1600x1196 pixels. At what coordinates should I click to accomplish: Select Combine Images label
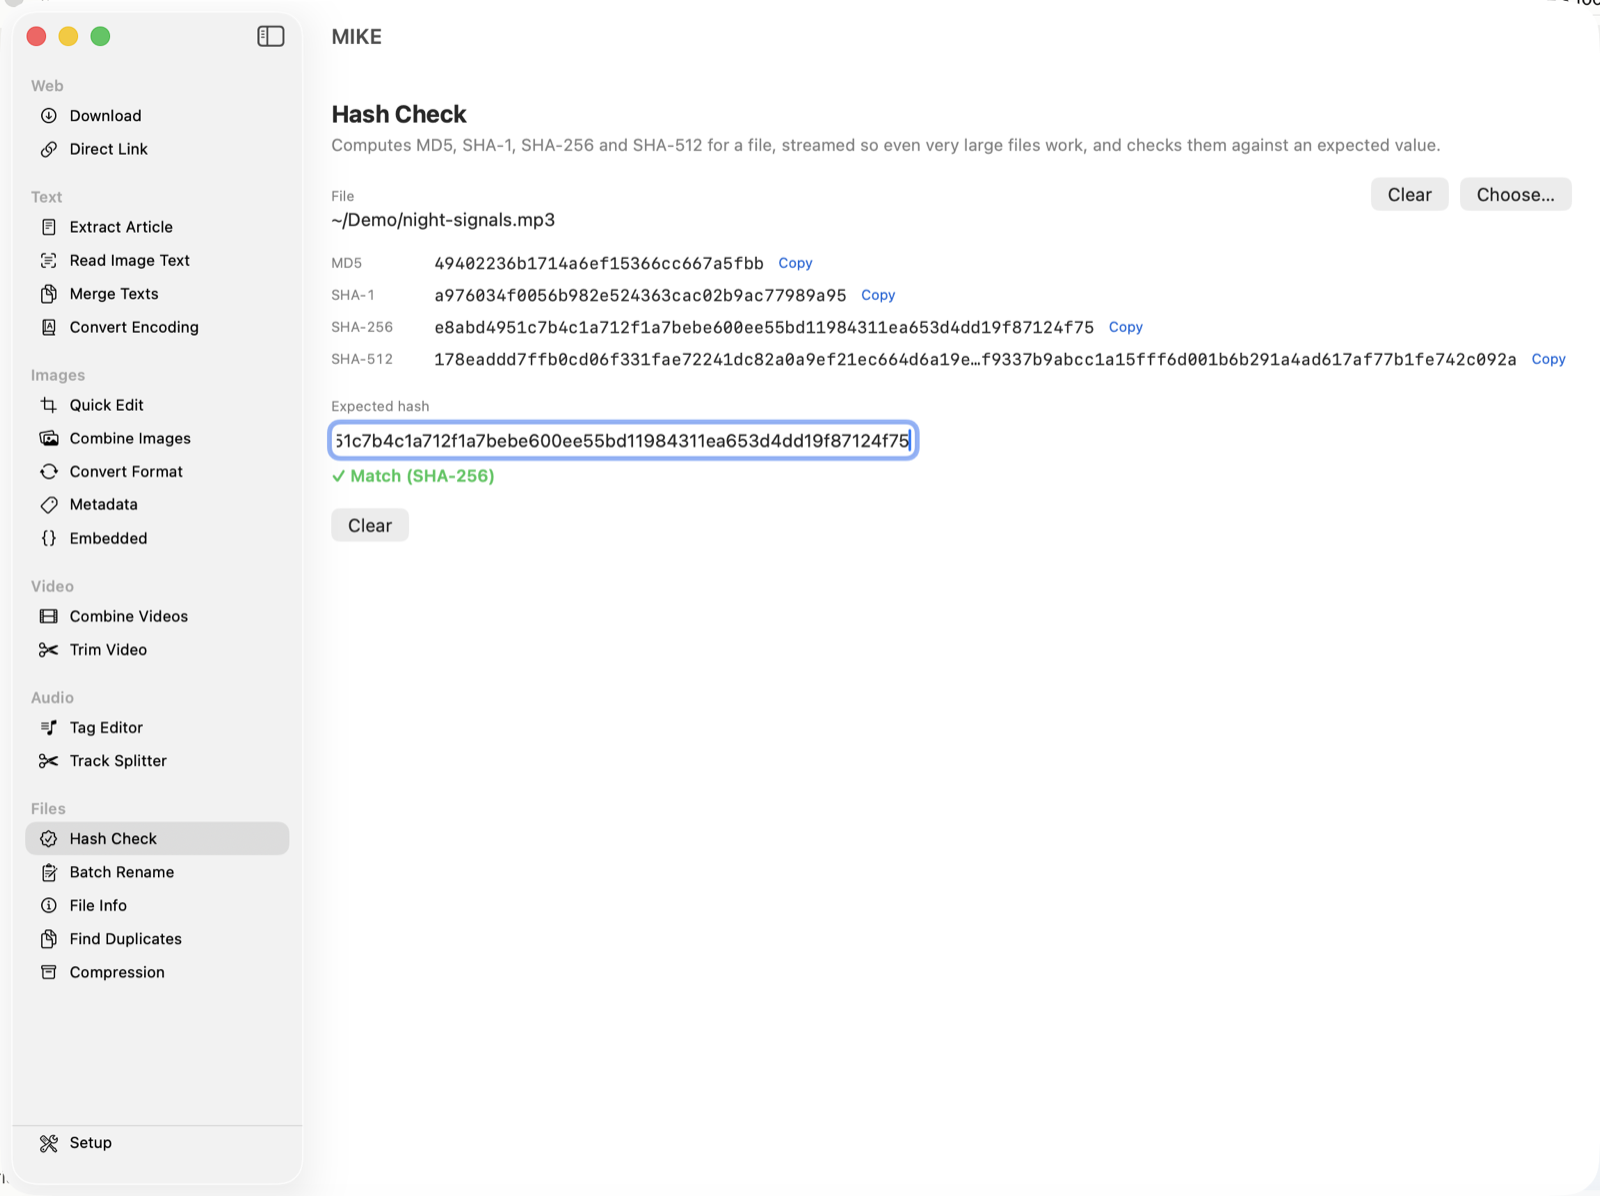[130, 438]
